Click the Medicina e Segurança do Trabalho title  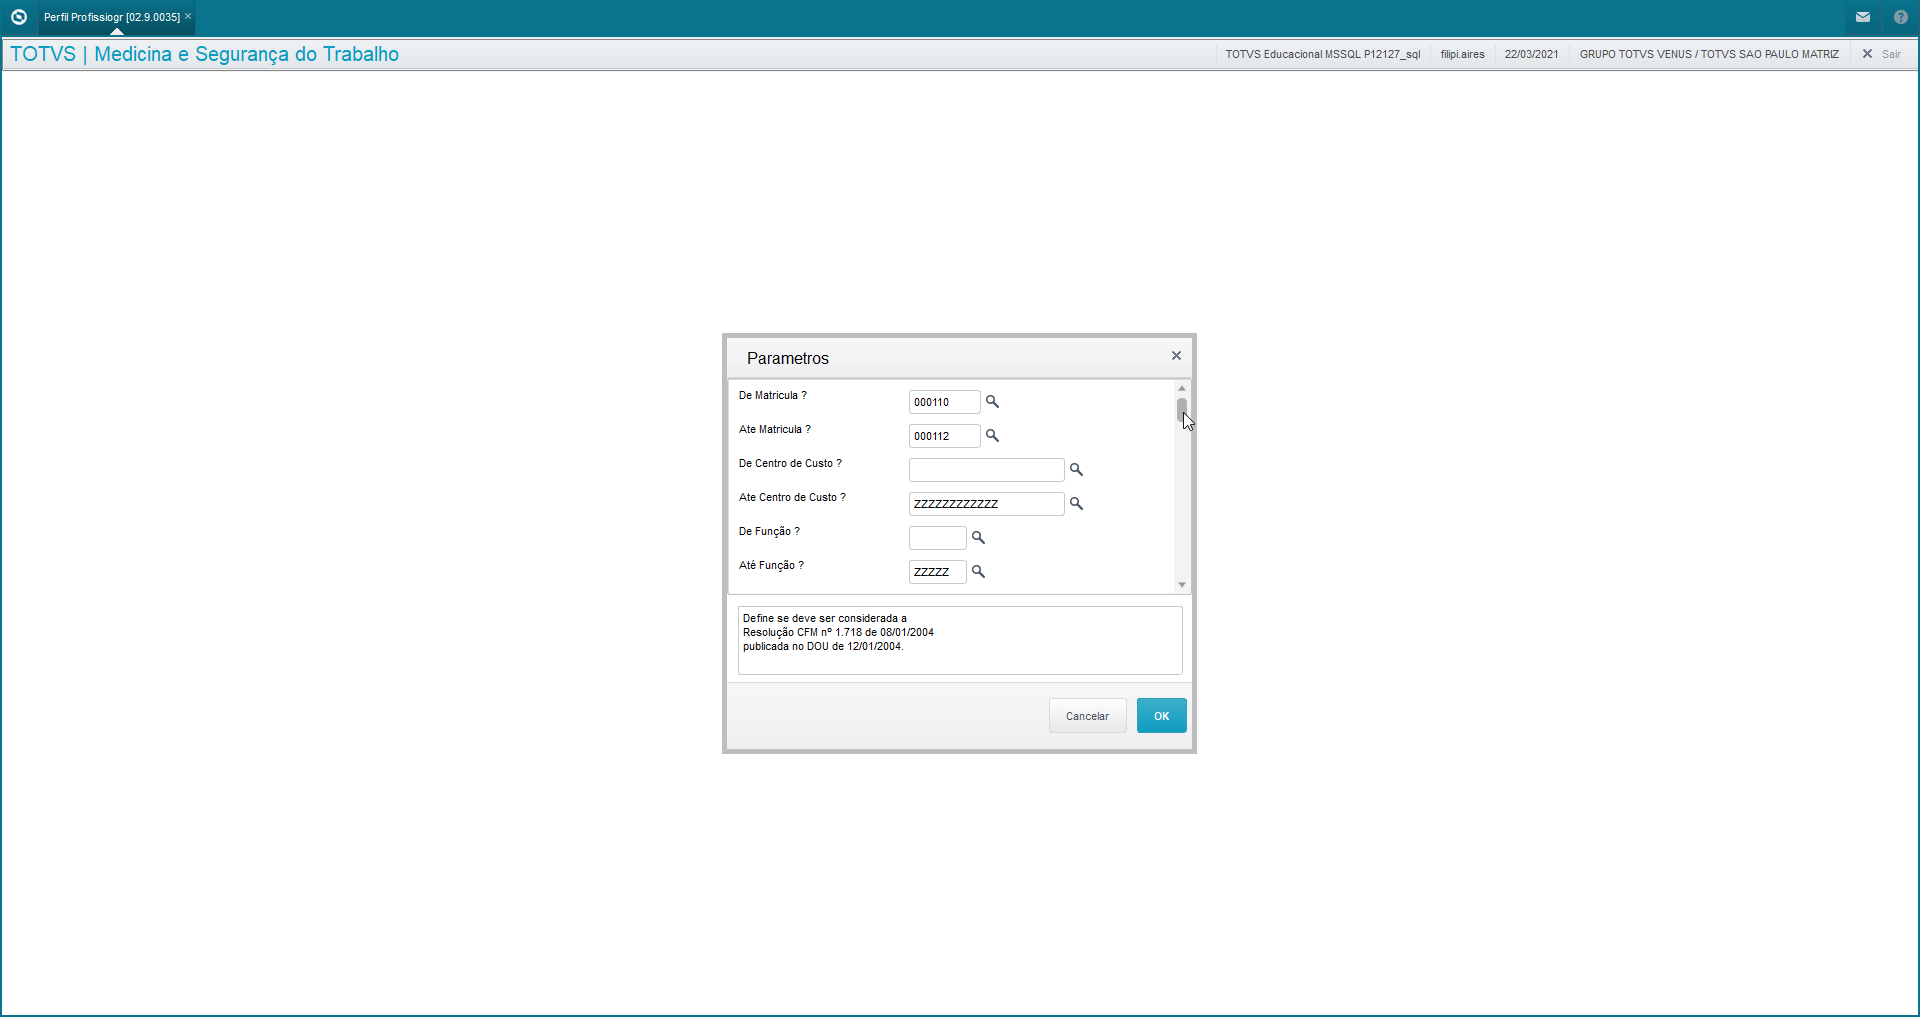(x=246, y=54)
